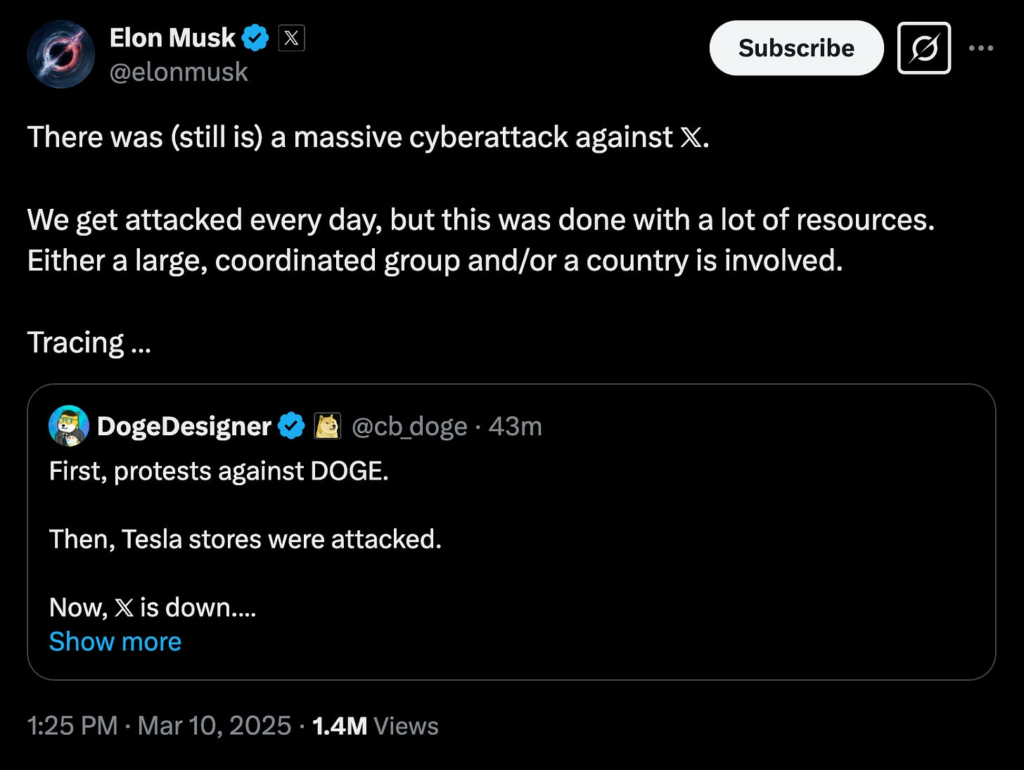Click DogeDesigner's display name
The image size is (1024, 770).
coord(185,425)
